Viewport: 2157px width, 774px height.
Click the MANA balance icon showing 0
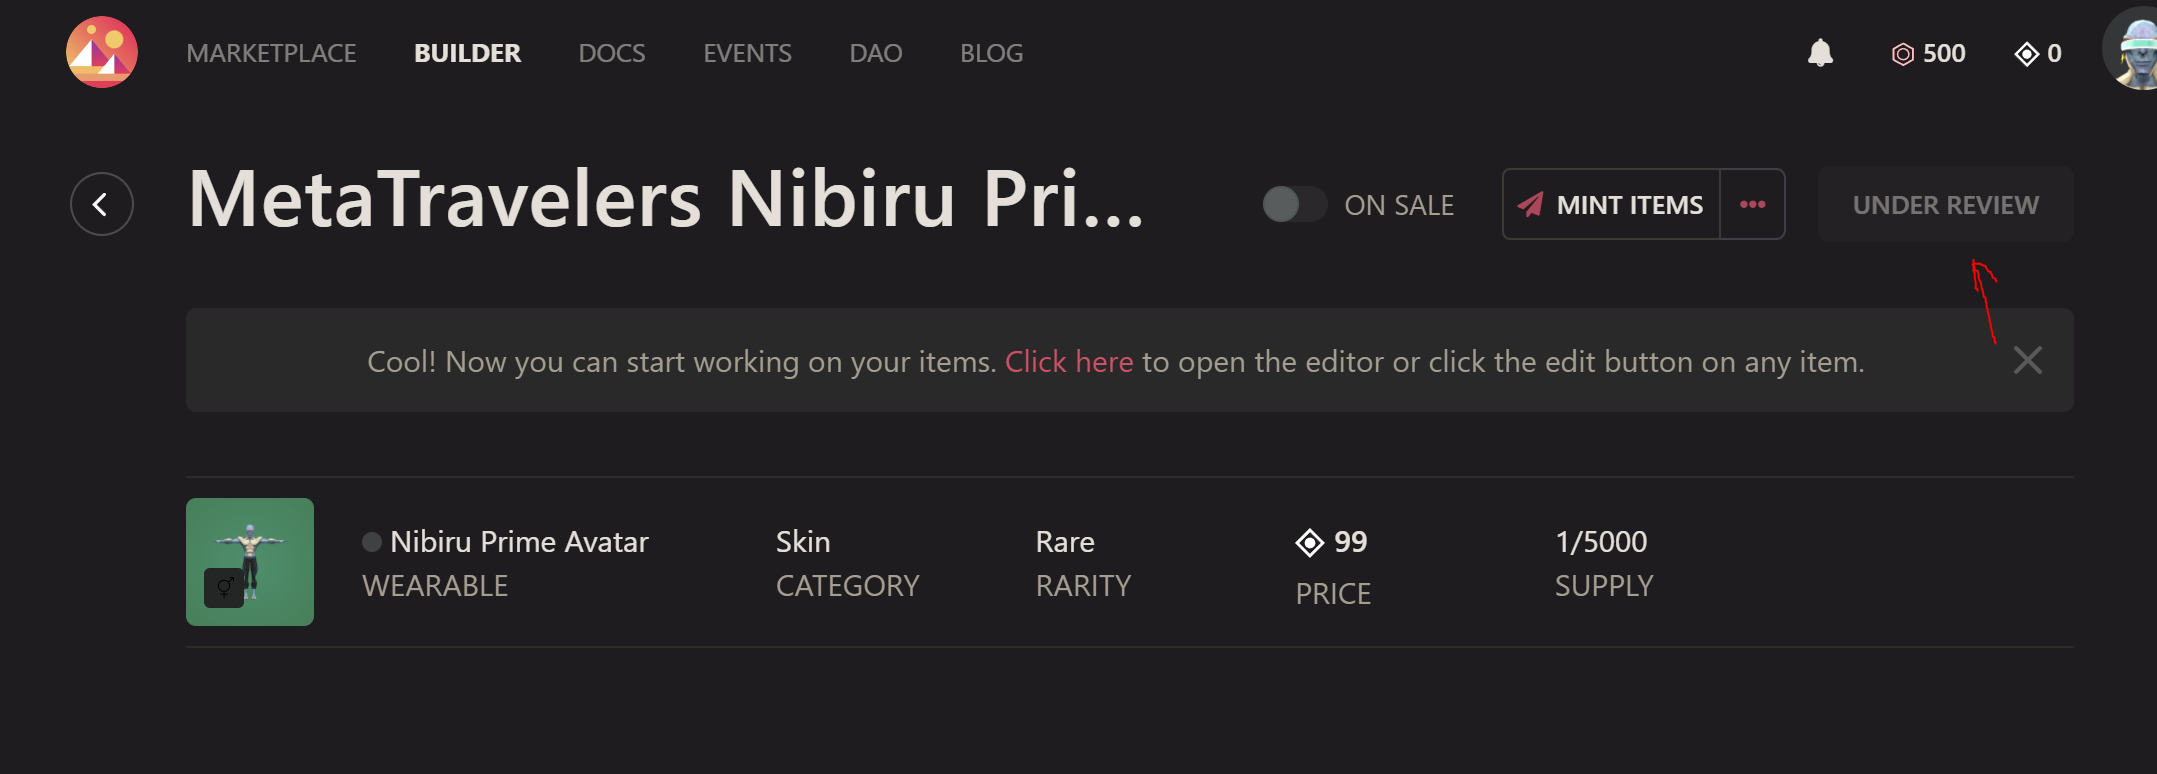[2026, 54]
